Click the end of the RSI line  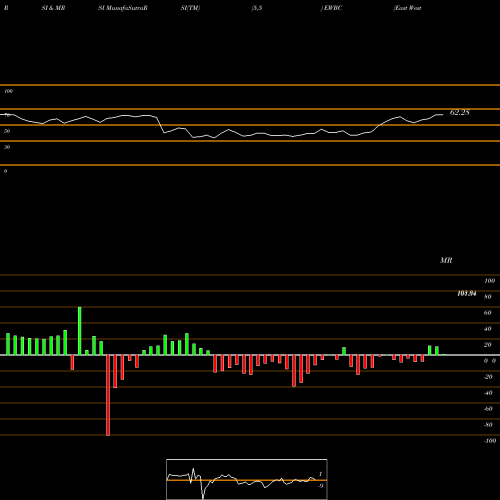(x=443, y=115)
